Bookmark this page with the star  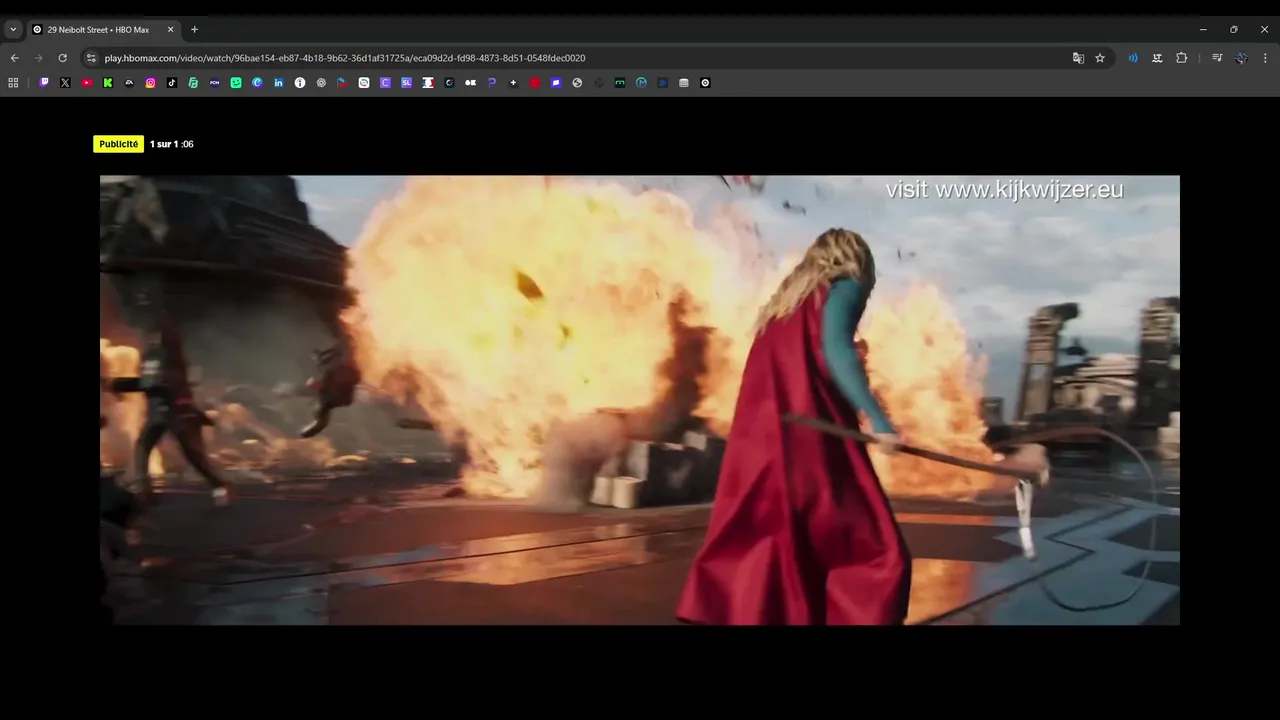(1100, 58)
